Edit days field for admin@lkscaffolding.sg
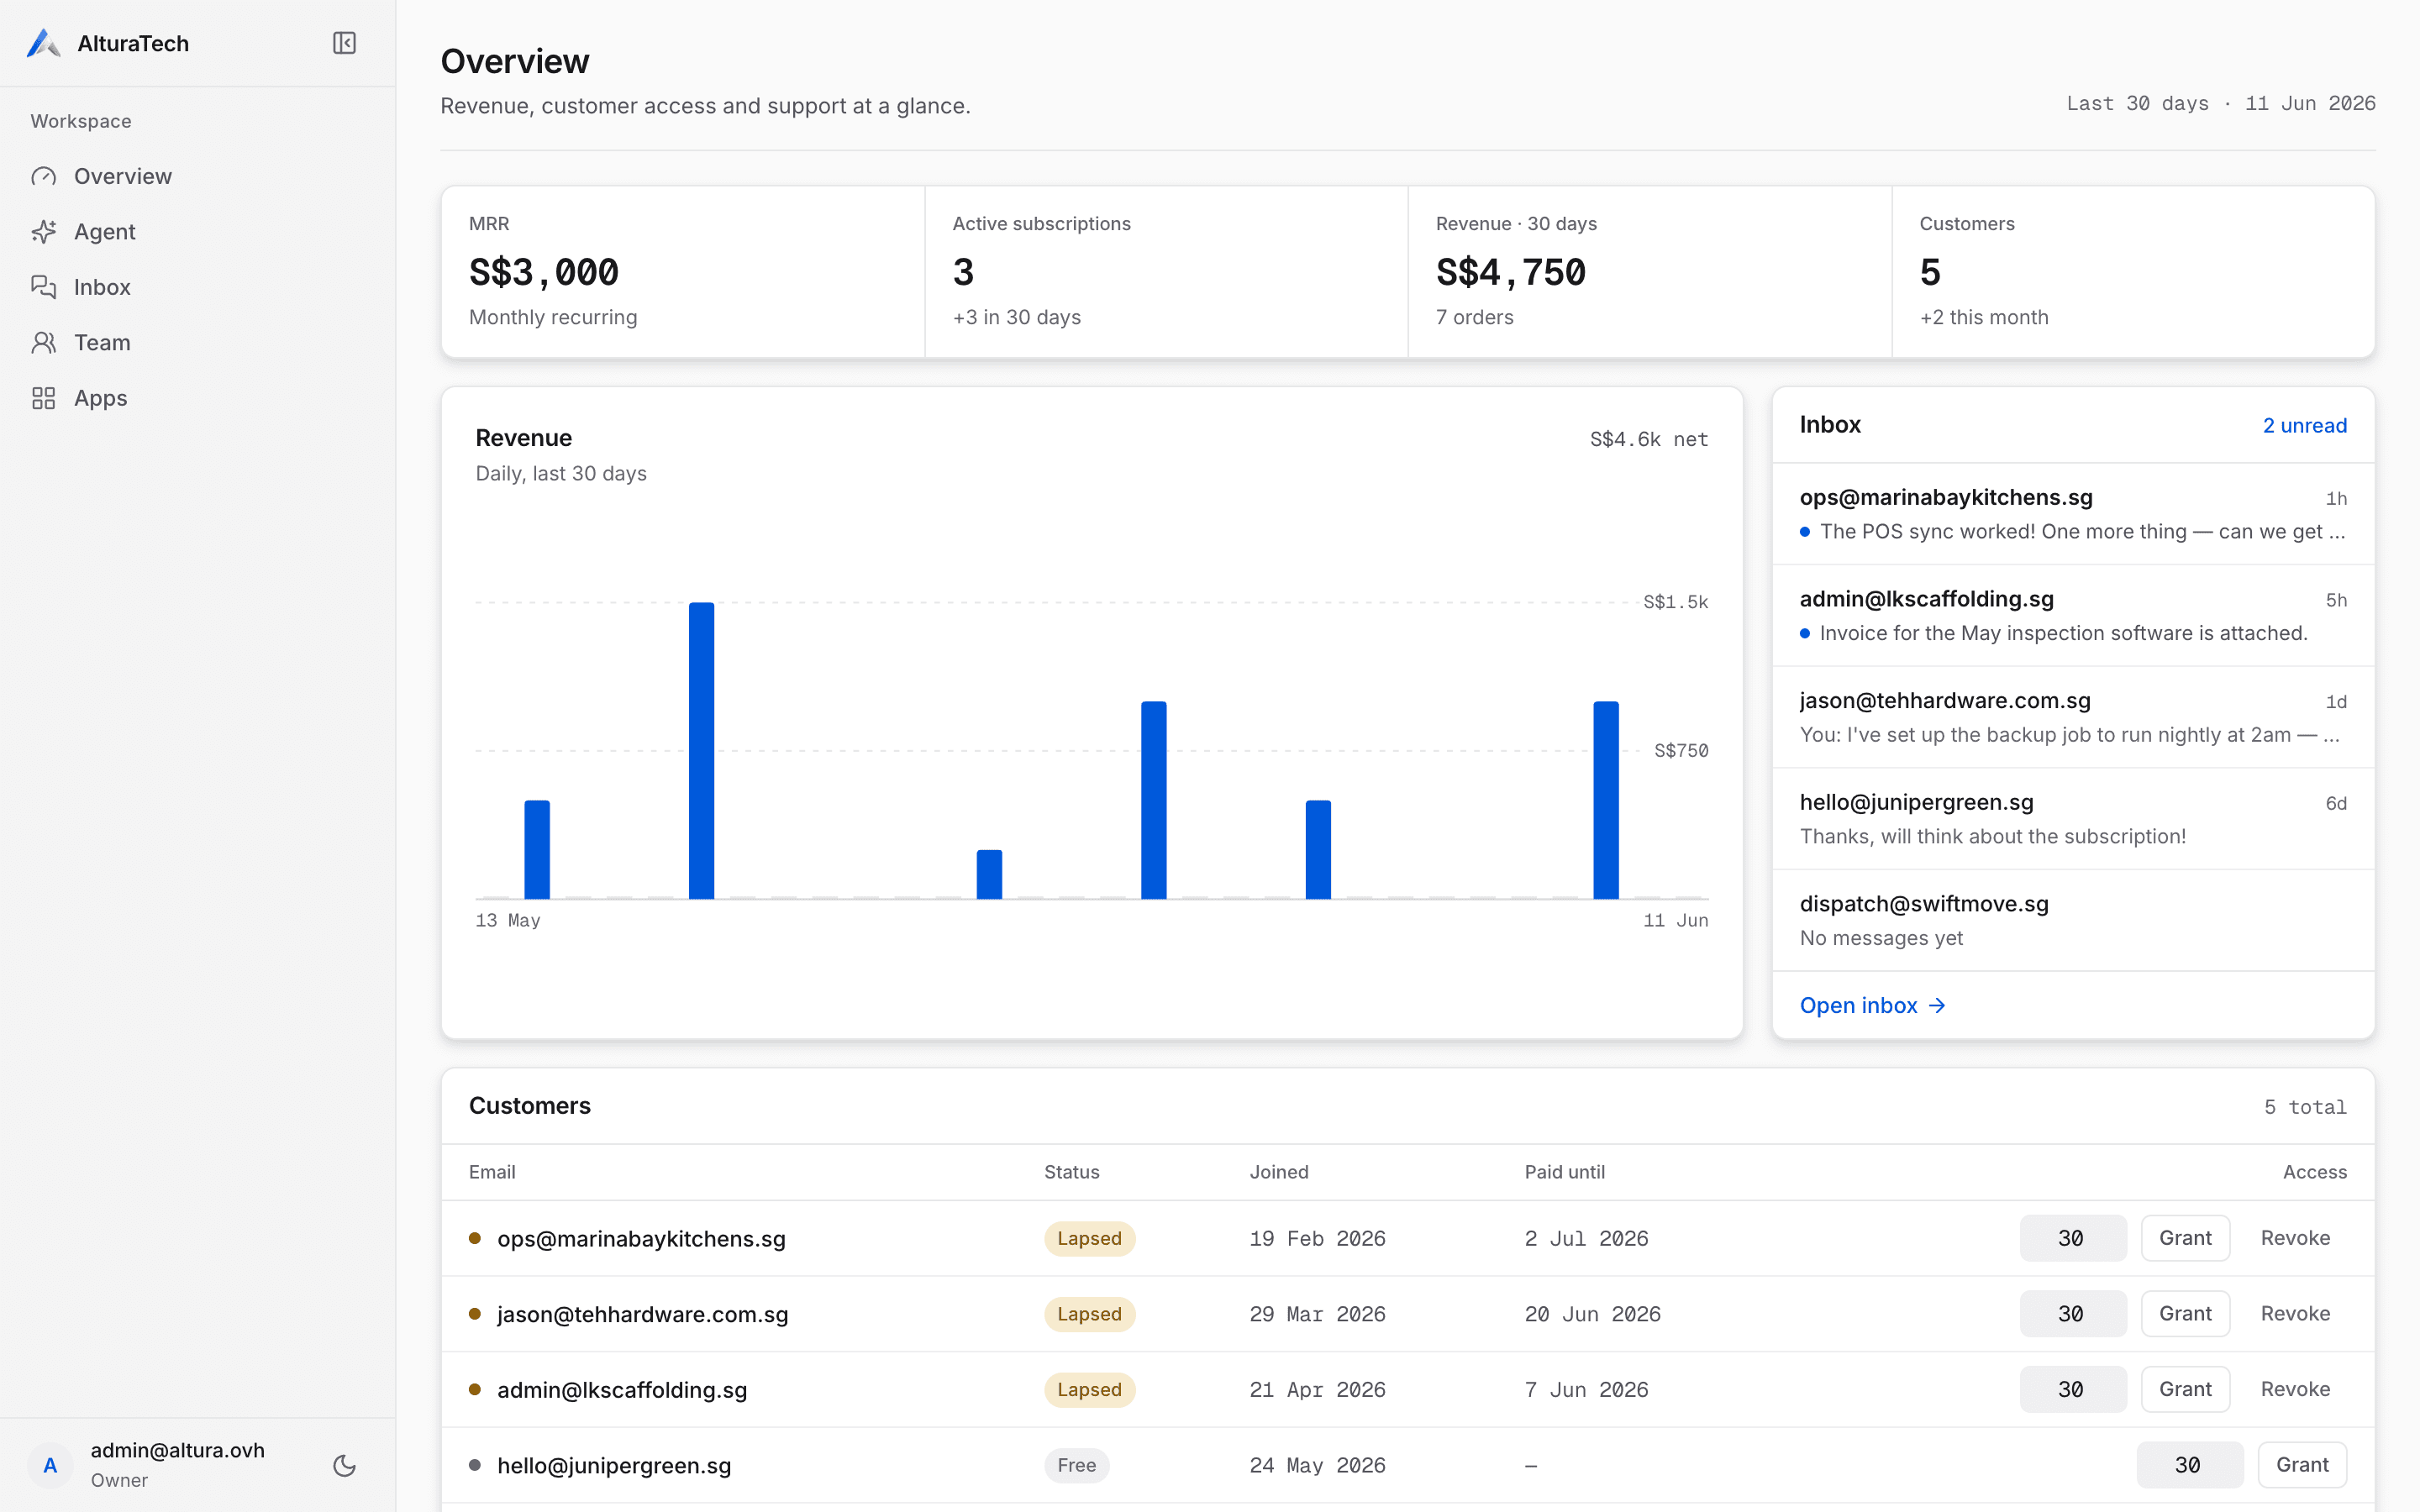 (2073, 1389)
